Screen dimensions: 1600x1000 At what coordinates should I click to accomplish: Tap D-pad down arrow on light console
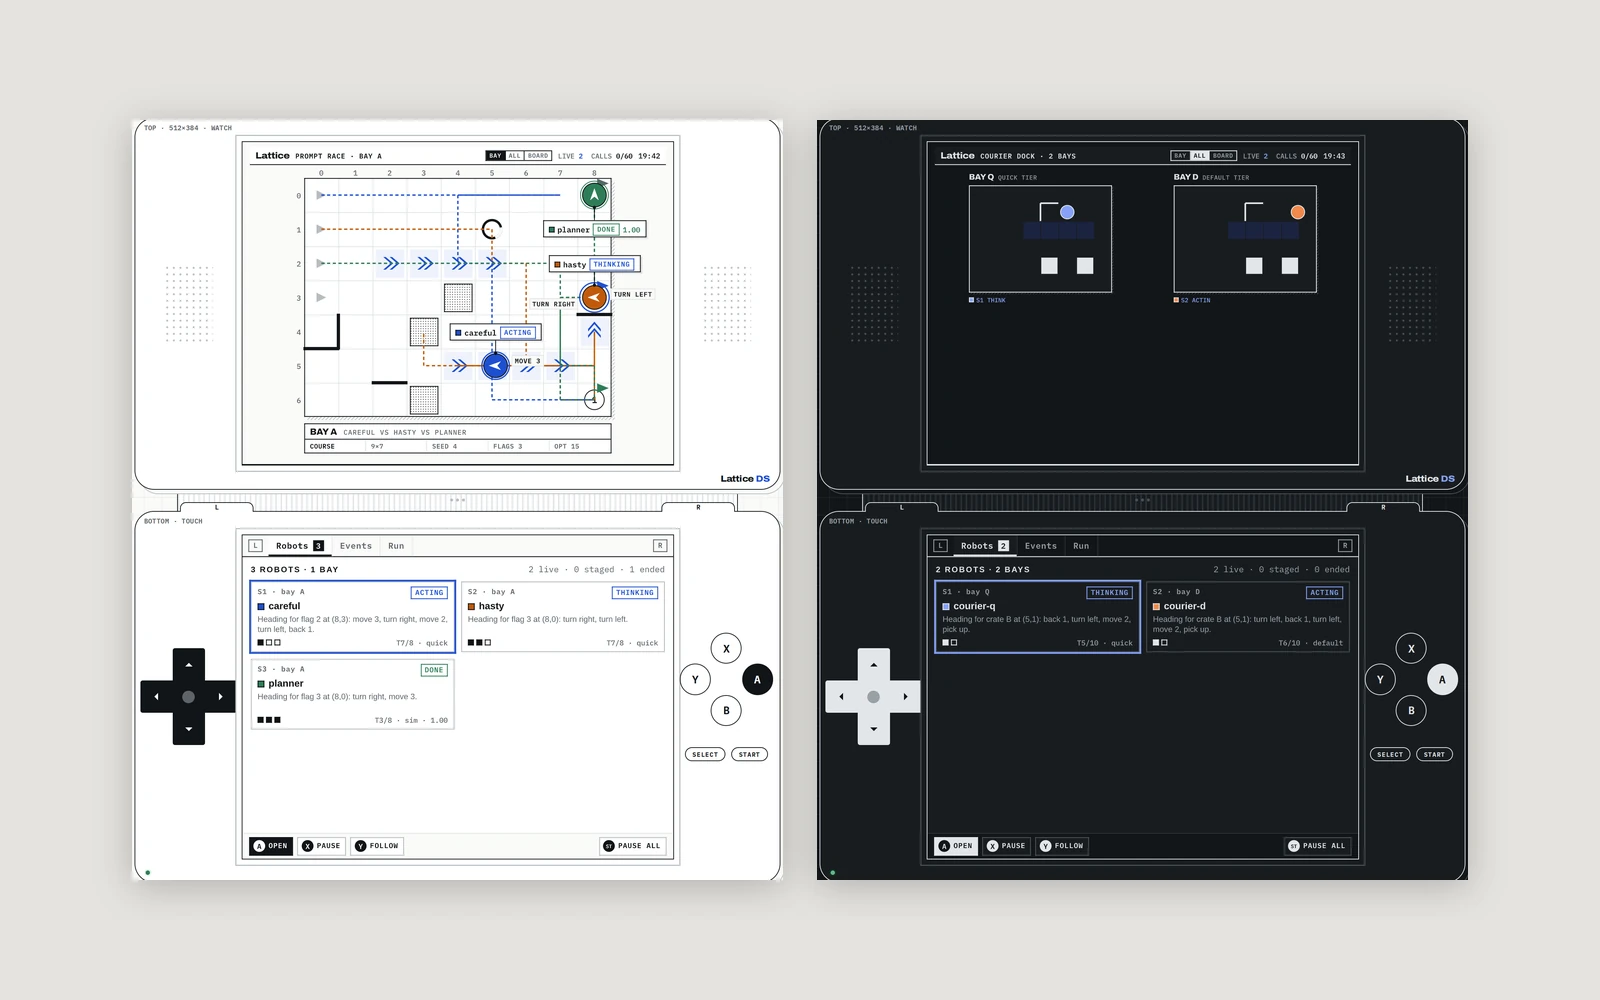[188, 729]
